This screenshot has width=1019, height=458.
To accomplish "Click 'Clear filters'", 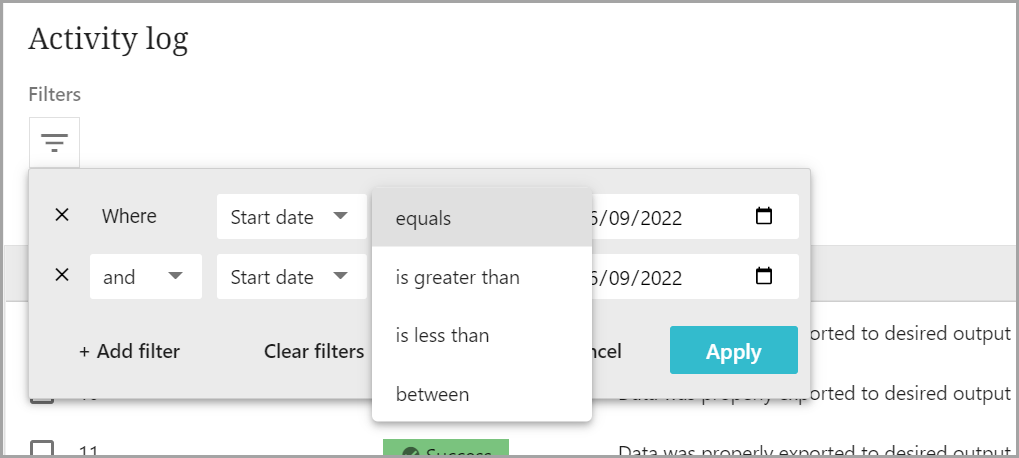I will coord(314,351).
